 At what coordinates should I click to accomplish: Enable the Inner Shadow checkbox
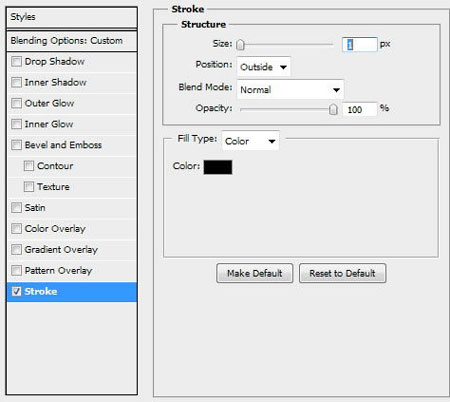click(x=16, y=82)
